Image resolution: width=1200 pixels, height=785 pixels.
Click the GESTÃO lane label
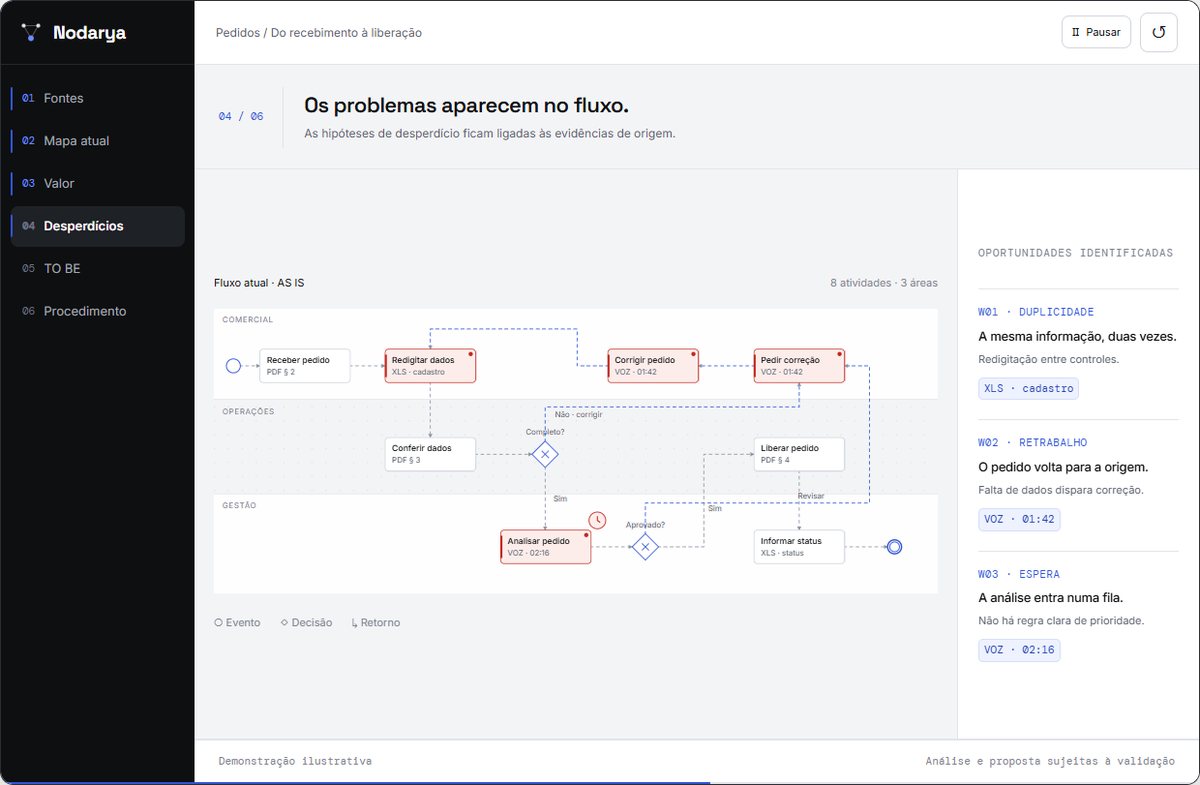(239, 505)
